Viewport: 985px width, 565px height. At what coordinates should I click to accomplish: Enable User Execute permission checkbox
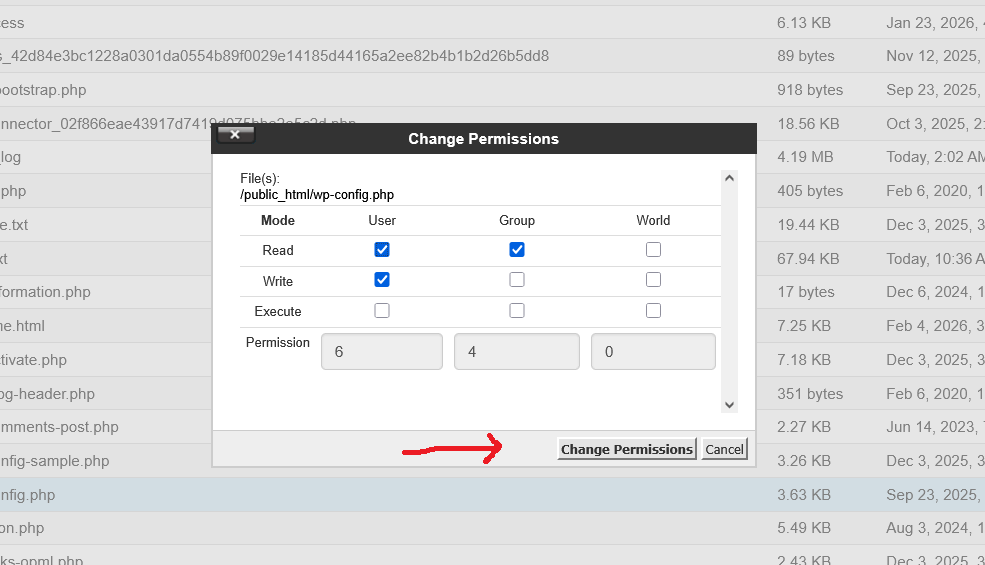[x=382, y=311]
